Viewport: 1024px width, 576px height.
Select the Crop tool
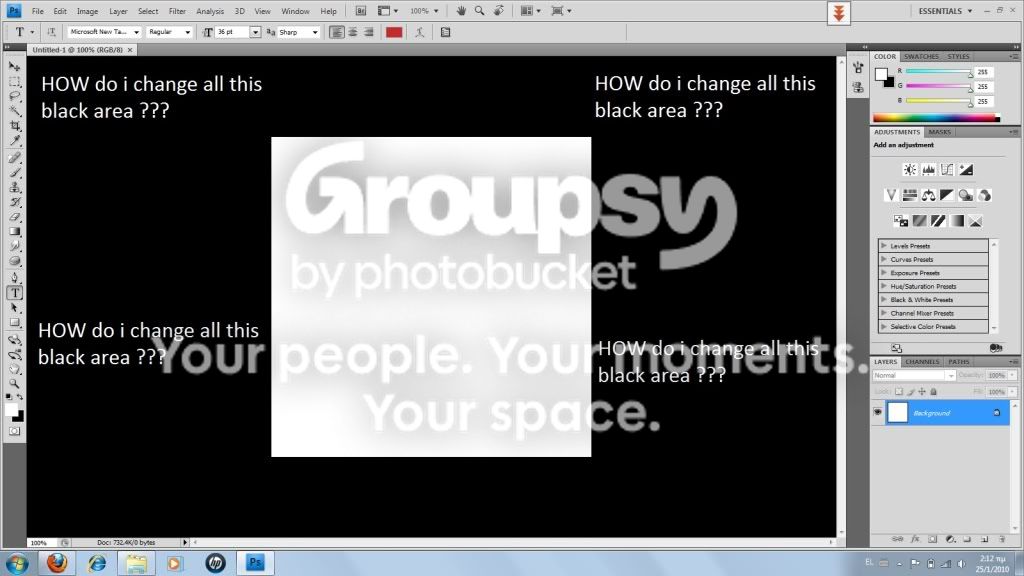pos(14,125)
